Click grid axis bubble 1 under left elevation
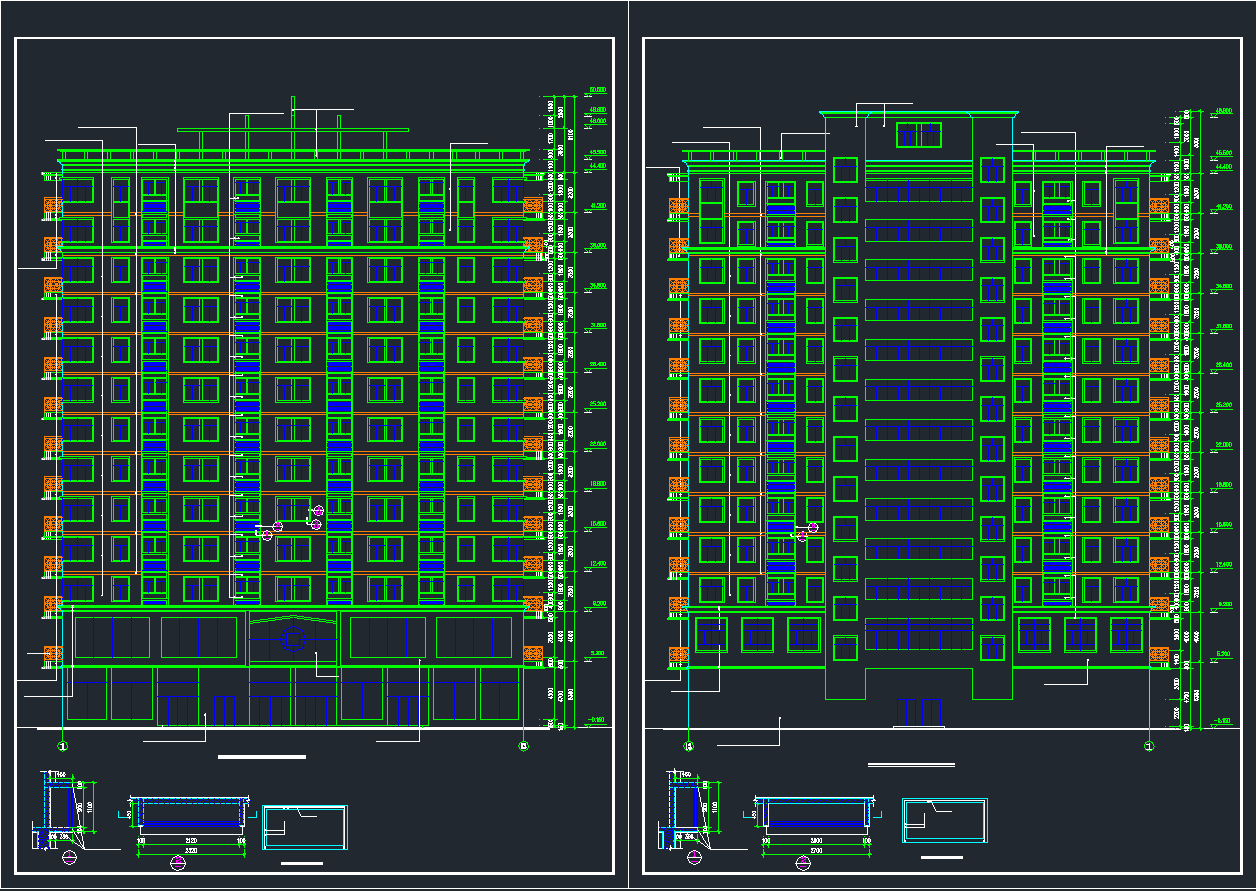 (63, 745)
